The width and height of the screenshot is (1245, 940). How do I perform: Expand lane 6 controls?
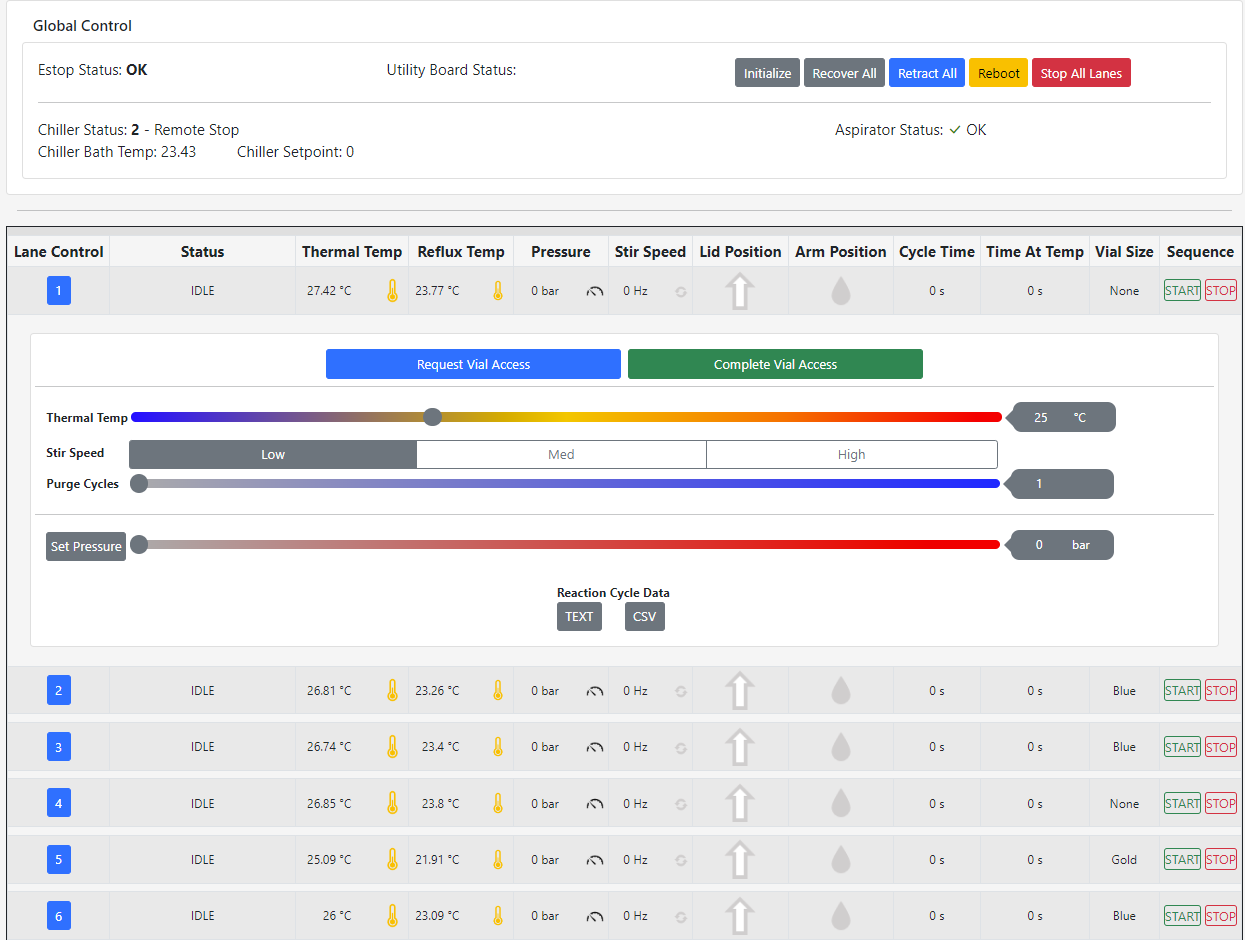59,916
